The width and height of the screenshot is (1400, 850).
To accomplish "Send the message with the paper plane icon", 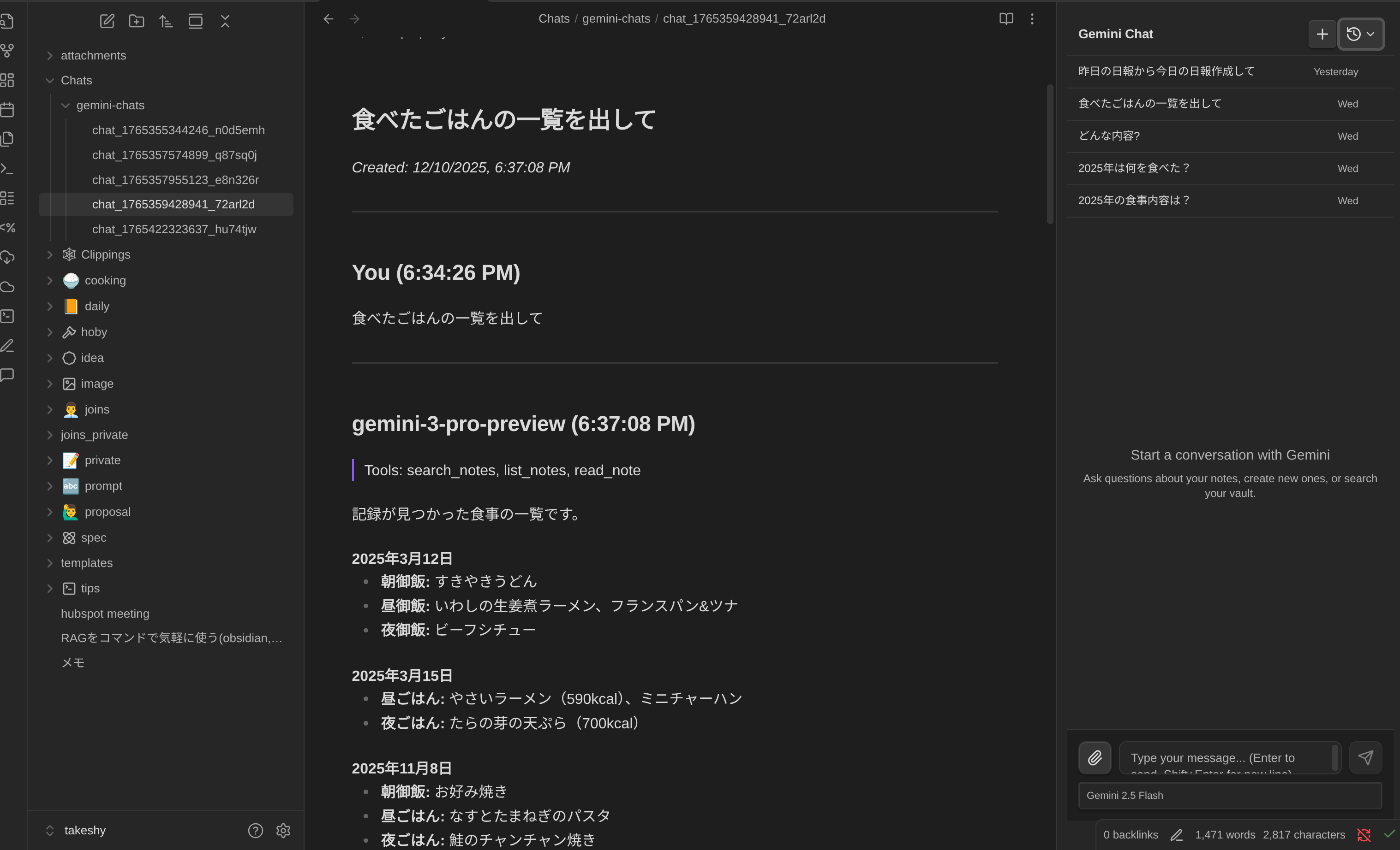I will coord(1365,757).
